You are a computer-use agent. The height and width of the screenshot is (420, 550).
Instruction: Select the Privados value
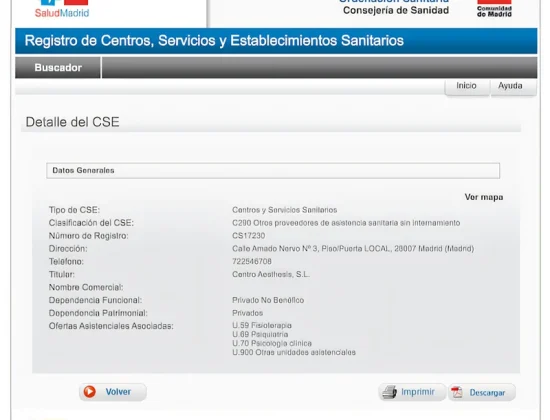[248, 313]
